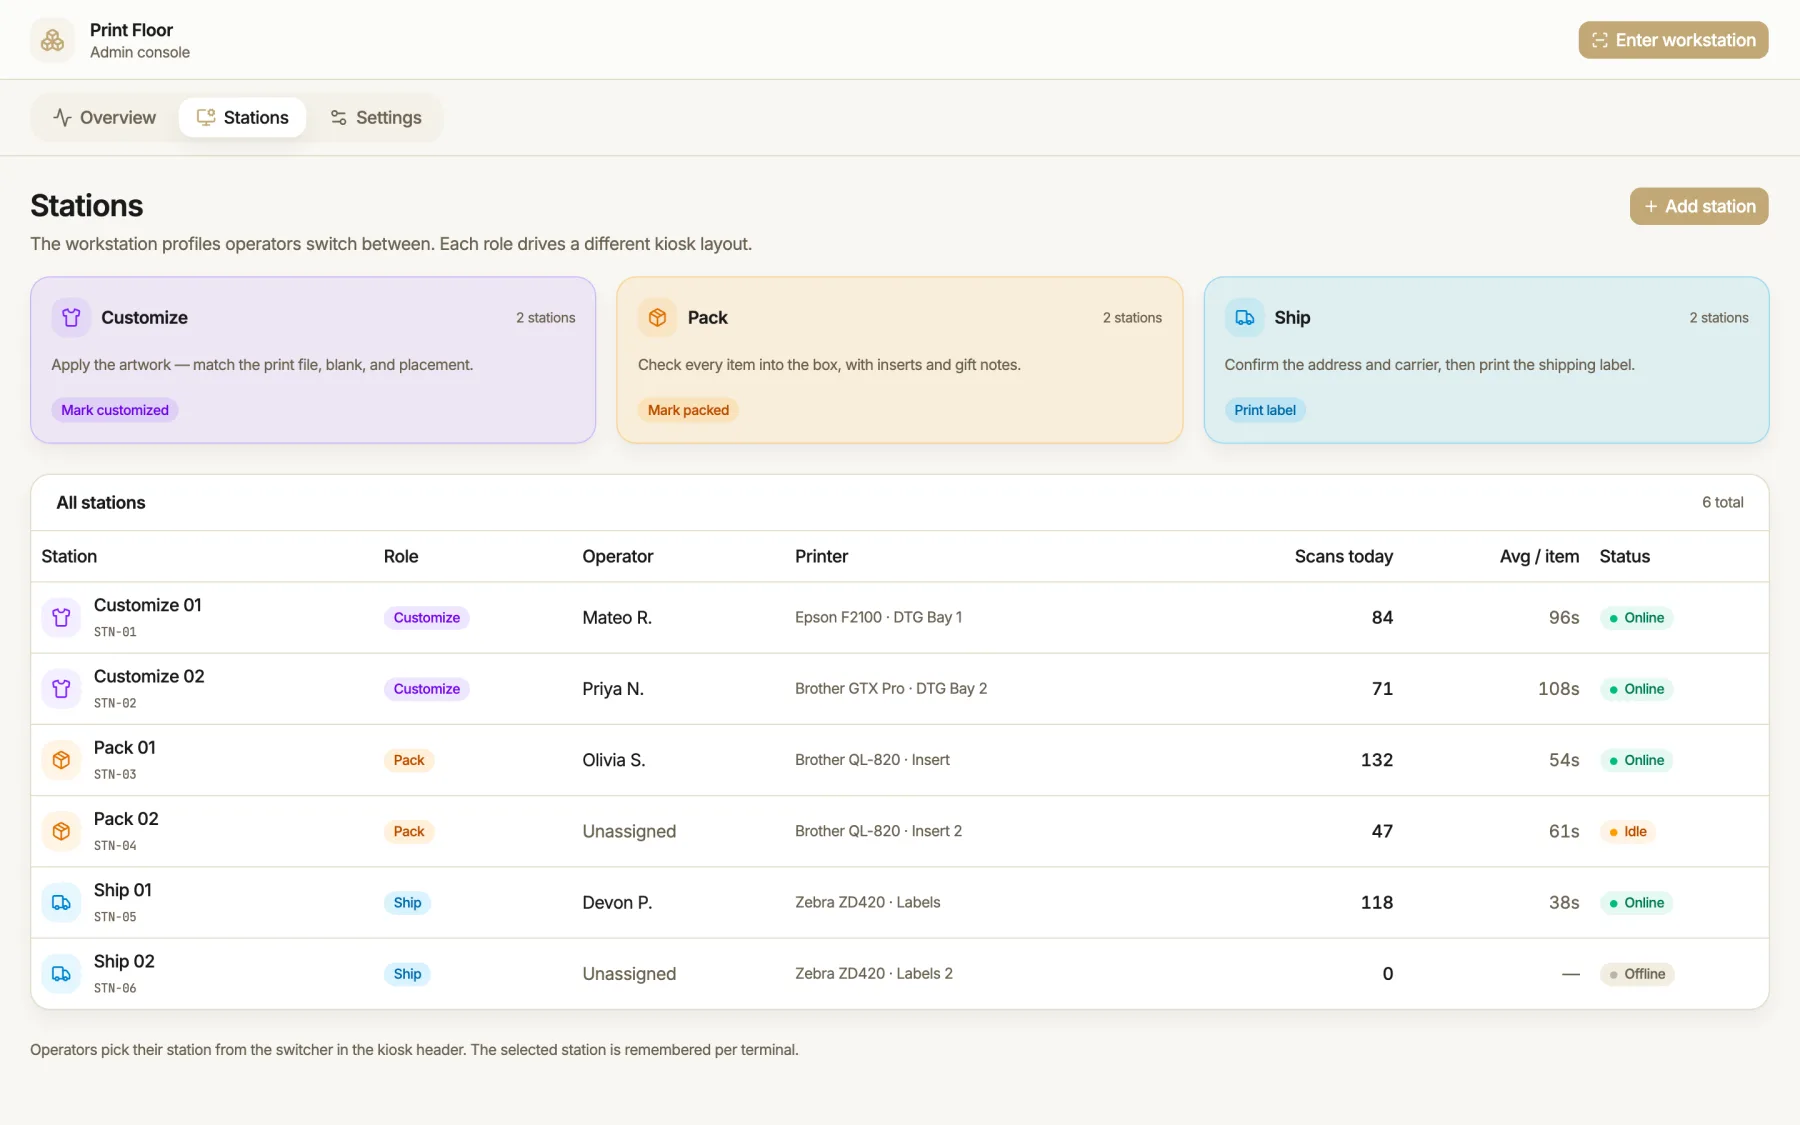Click the Customize 01 station shirt icon
The image size is (1800, 1125).
pyautogui.click(x=61, y=617)
